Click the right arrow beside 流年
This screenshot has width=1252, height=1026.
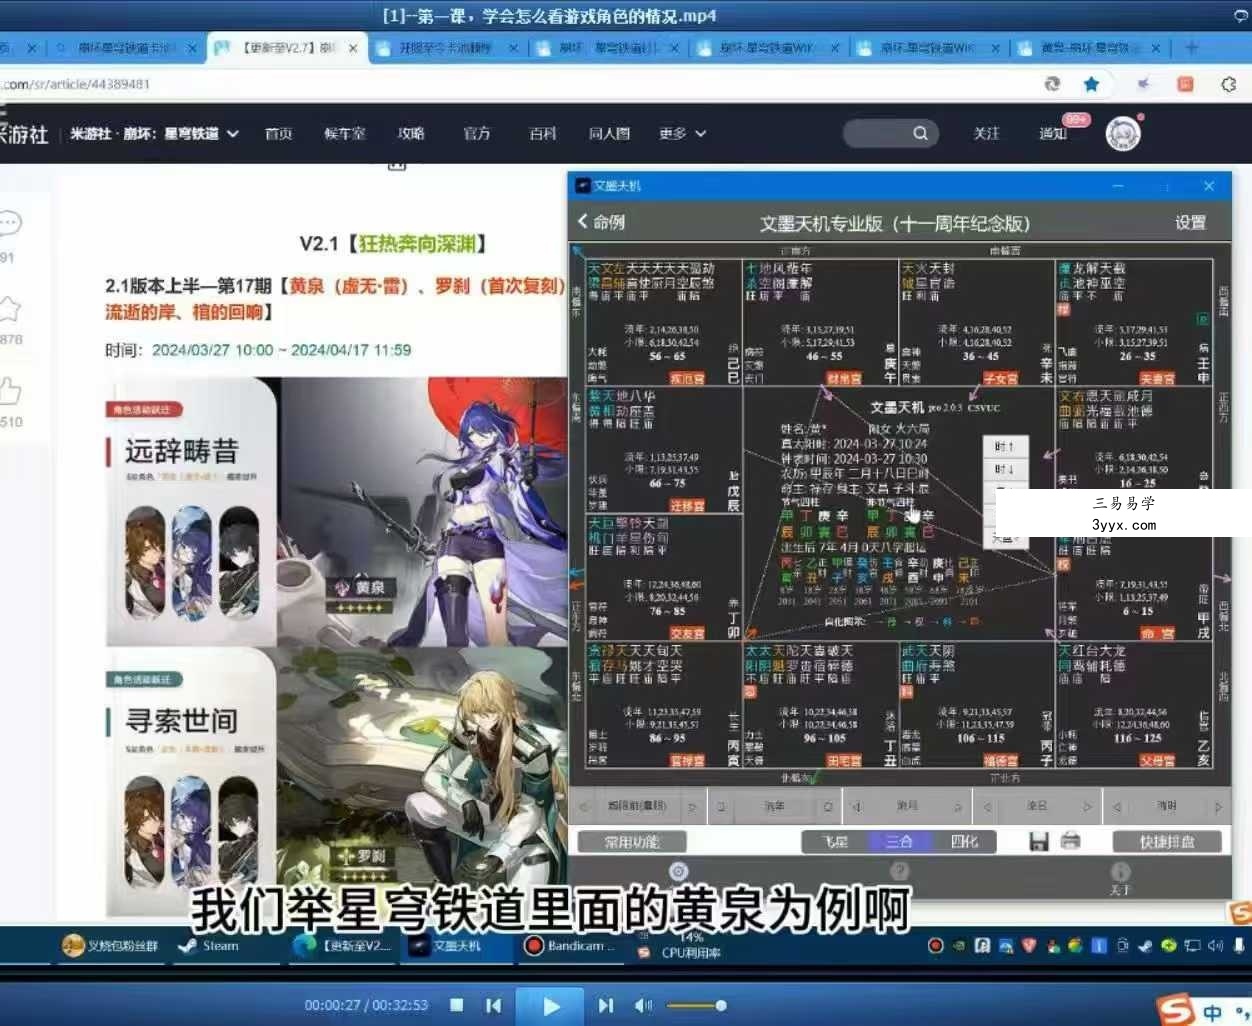(x=827, y=806)
